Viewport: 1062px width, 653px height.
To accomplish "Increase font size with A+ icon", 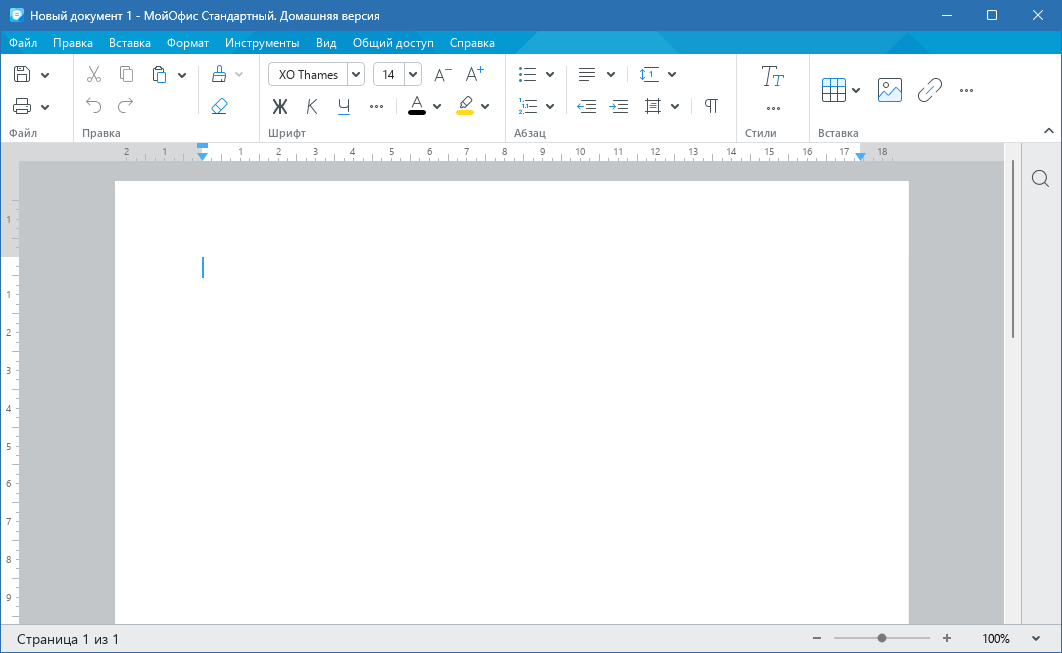I will pyautogui.click(x=475, y=74).
